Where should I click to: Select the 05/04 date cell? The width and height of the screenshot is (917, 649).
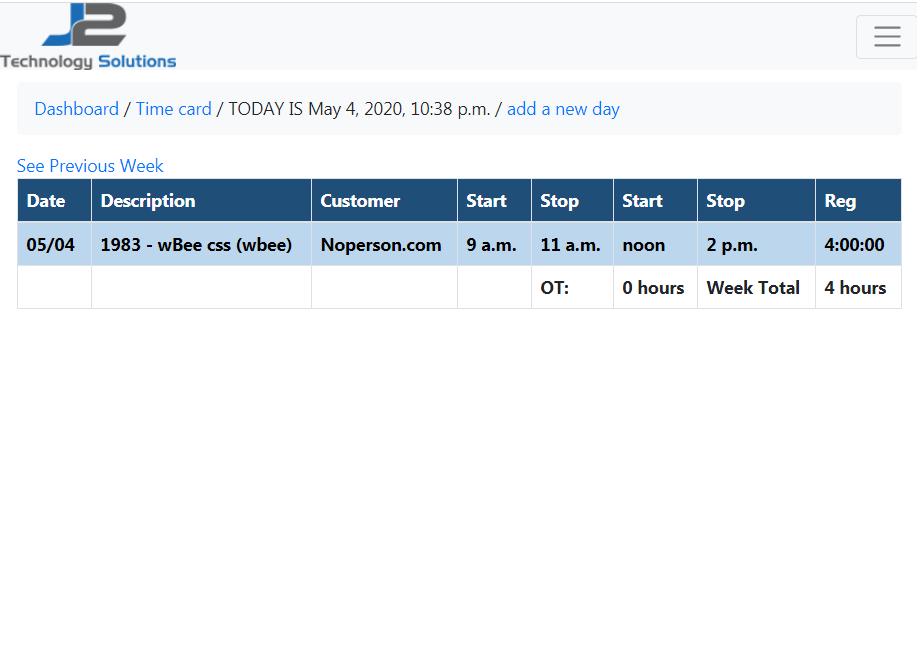pos(54,244)
